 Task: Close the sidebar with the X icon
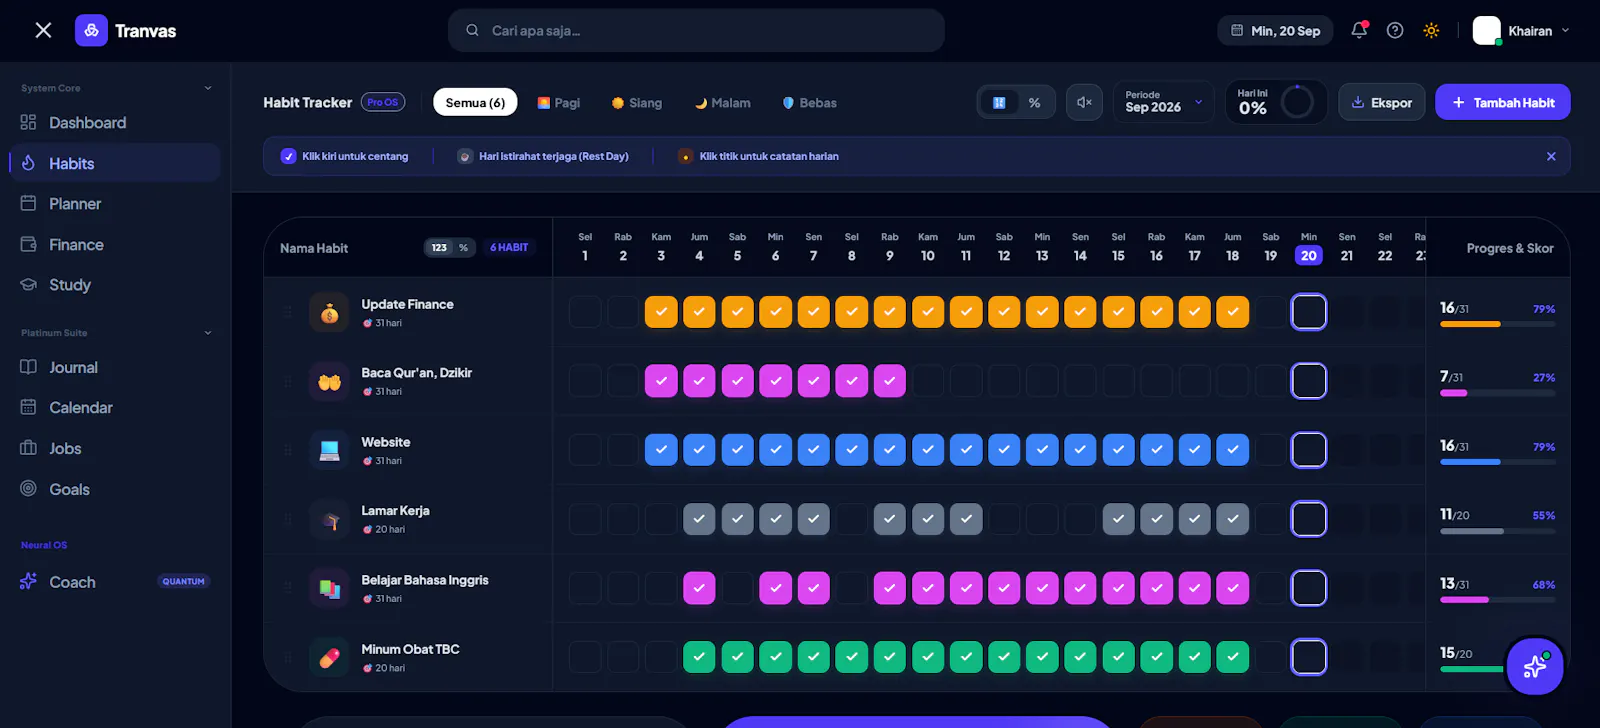click(x=43, y=31)
